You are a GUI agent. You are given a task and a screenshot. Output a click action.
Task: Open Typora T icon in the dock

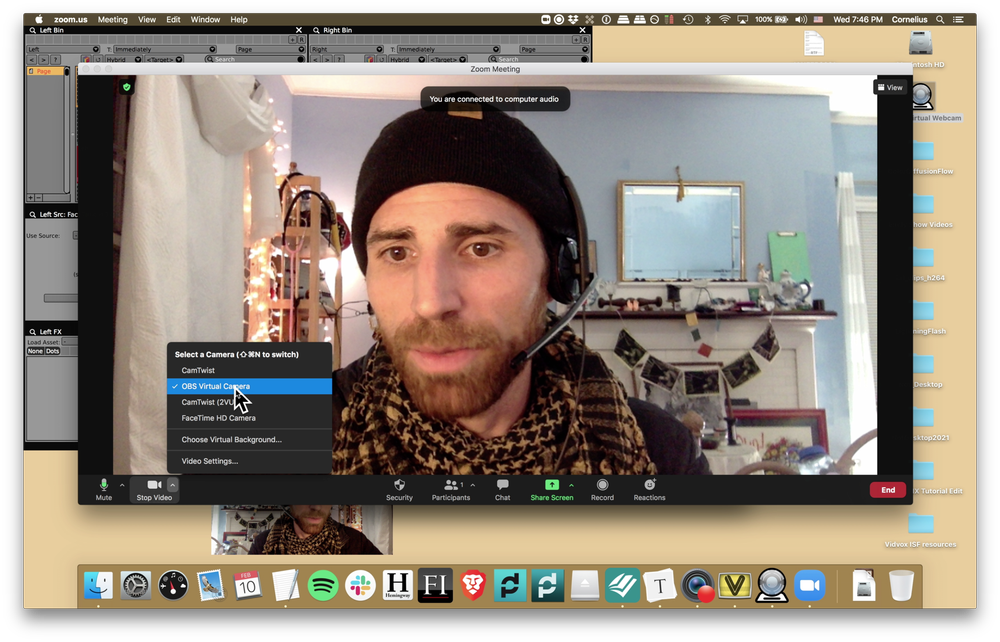pyautogui.click(x=659, y=585)
